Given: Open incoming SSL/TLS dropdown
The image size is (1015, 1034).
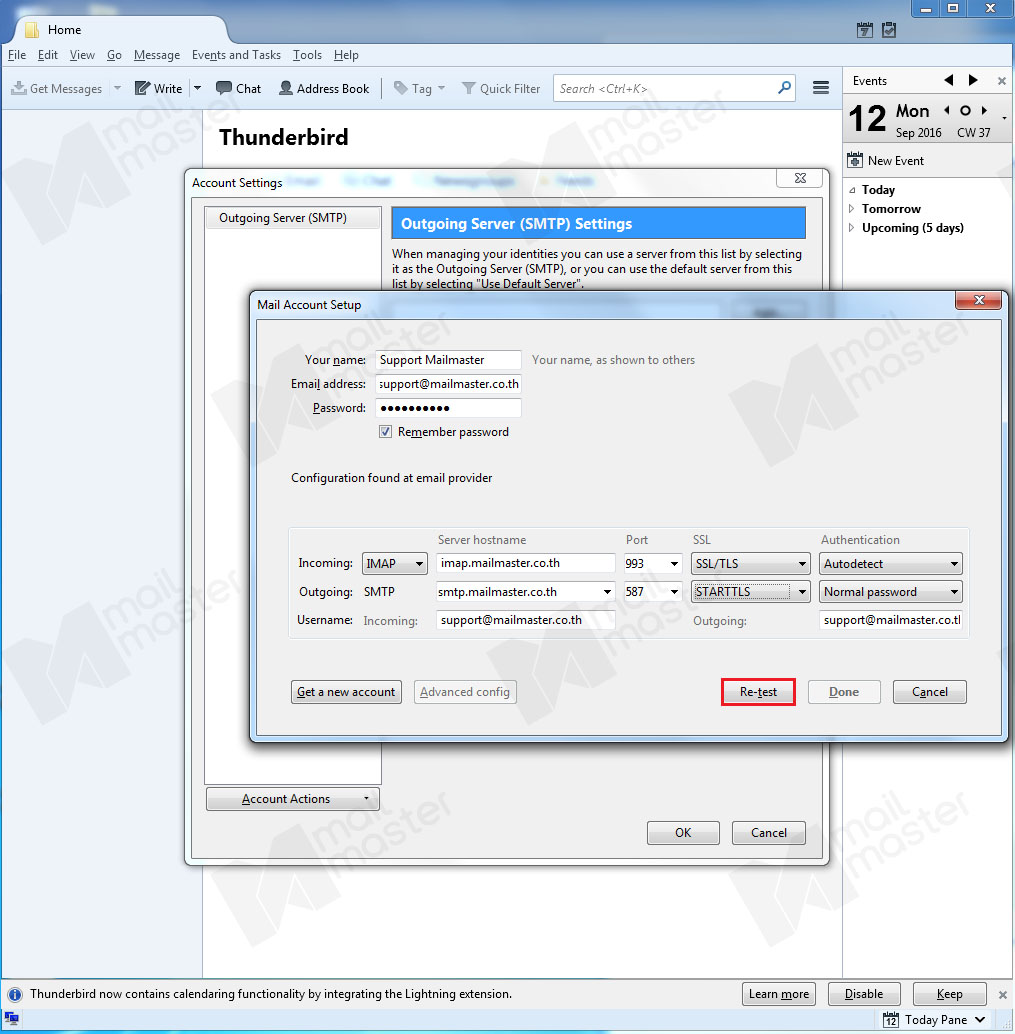Looking at the screenshot, I should click(751, 564).
